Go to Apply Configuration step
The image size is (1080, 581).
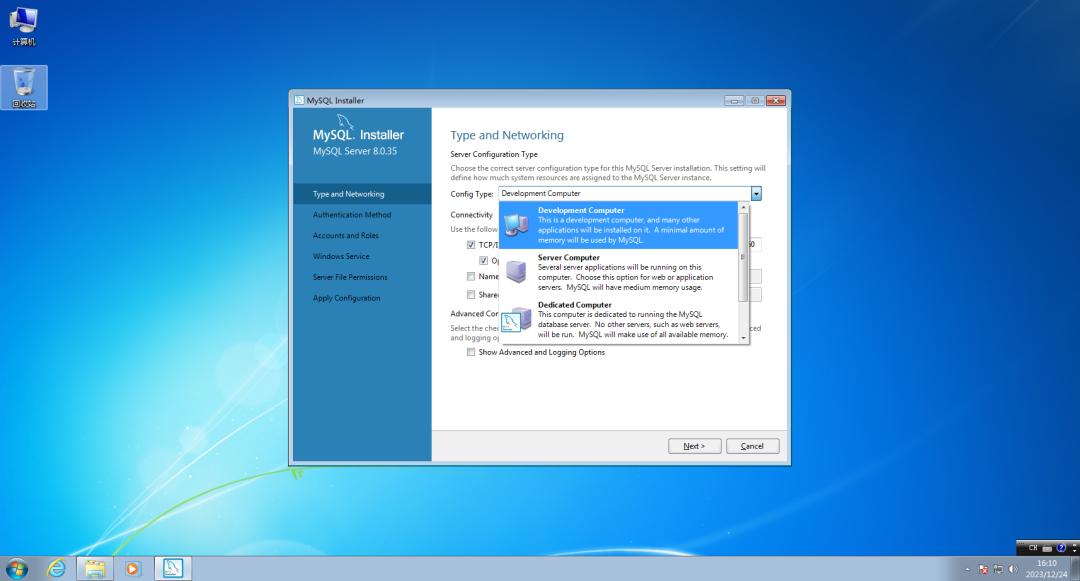click(x=346, y=298)
